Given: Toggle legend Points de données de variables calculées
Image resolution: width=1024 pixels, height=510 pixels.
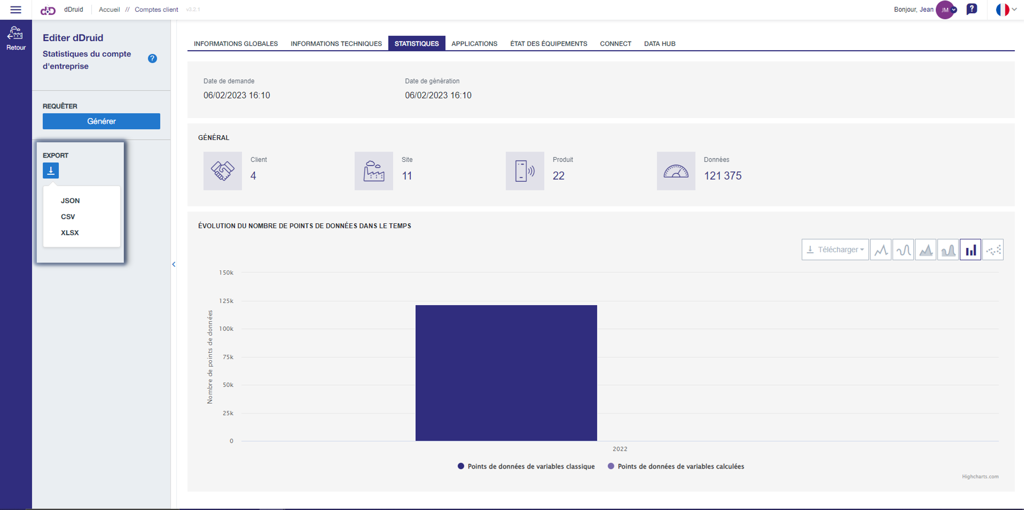Looking at the screenshot, I should click(676, 467).
